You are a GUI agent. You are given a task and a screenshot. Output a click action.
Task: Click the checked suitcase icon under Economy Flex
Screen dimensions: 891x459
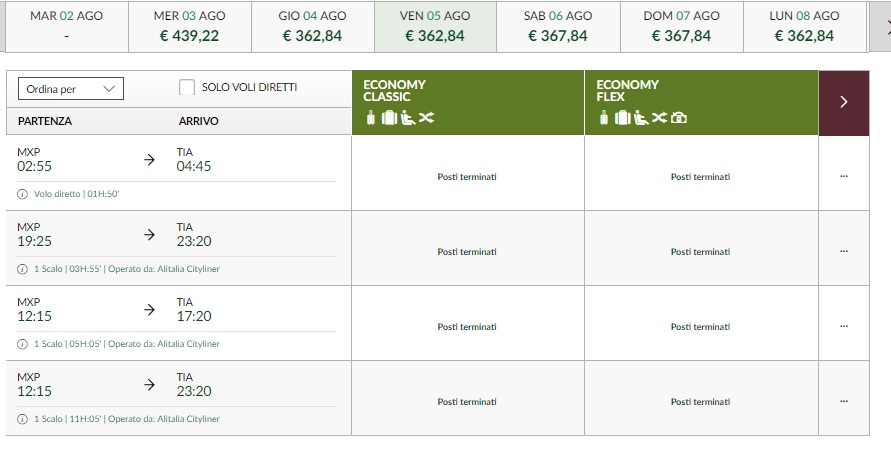[x=622, y=119]
